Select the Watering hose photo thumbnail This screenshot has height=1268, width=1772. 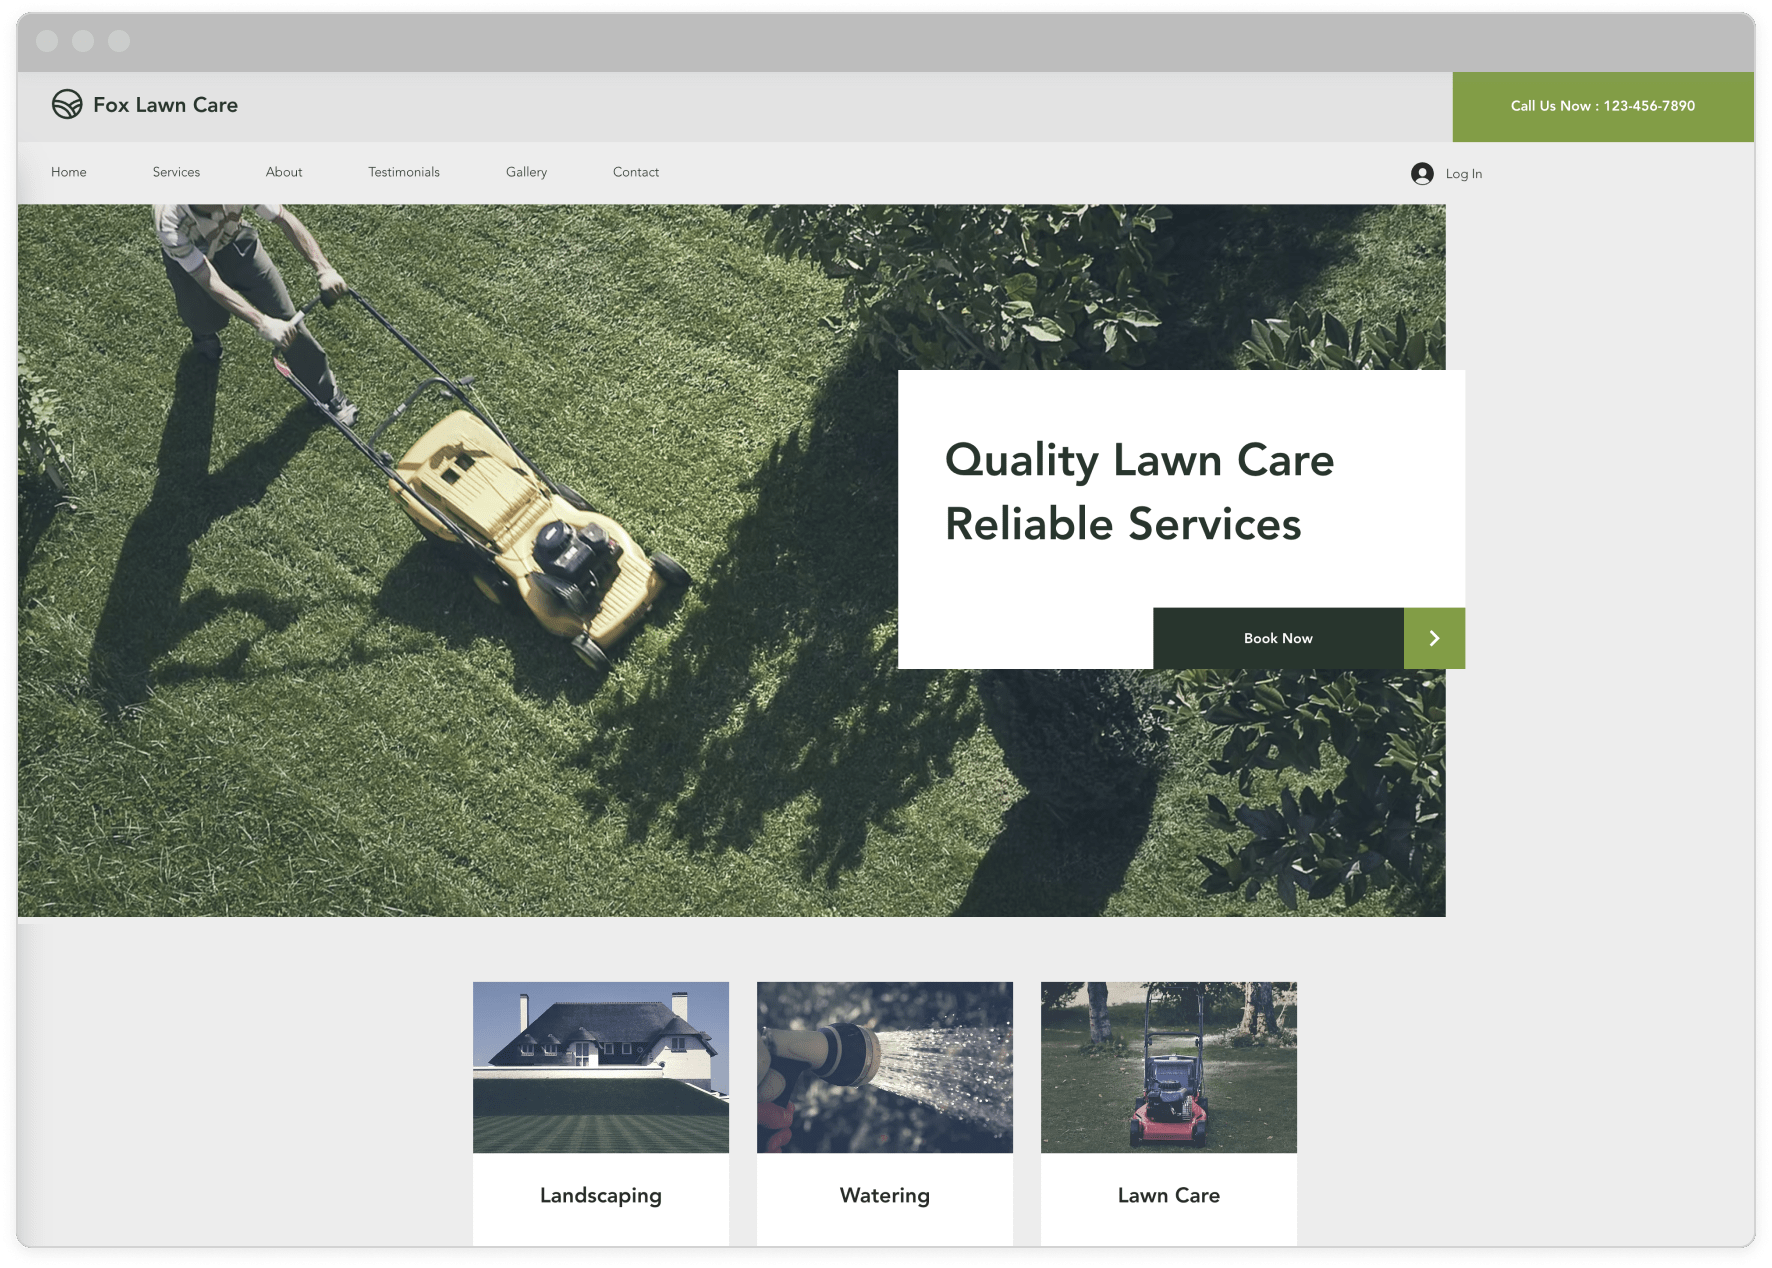pos(884,1067)
